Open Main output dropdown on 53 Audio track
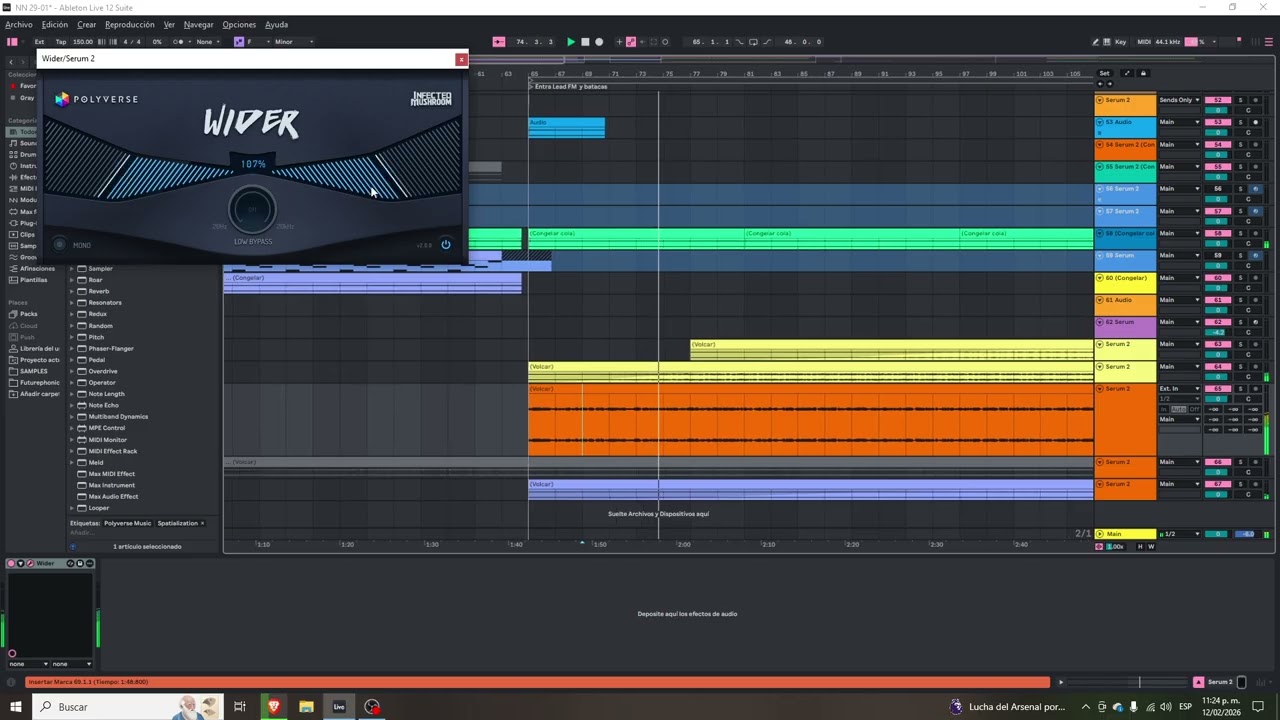This screenshot has height=720, width=1280. (1179, 122)
